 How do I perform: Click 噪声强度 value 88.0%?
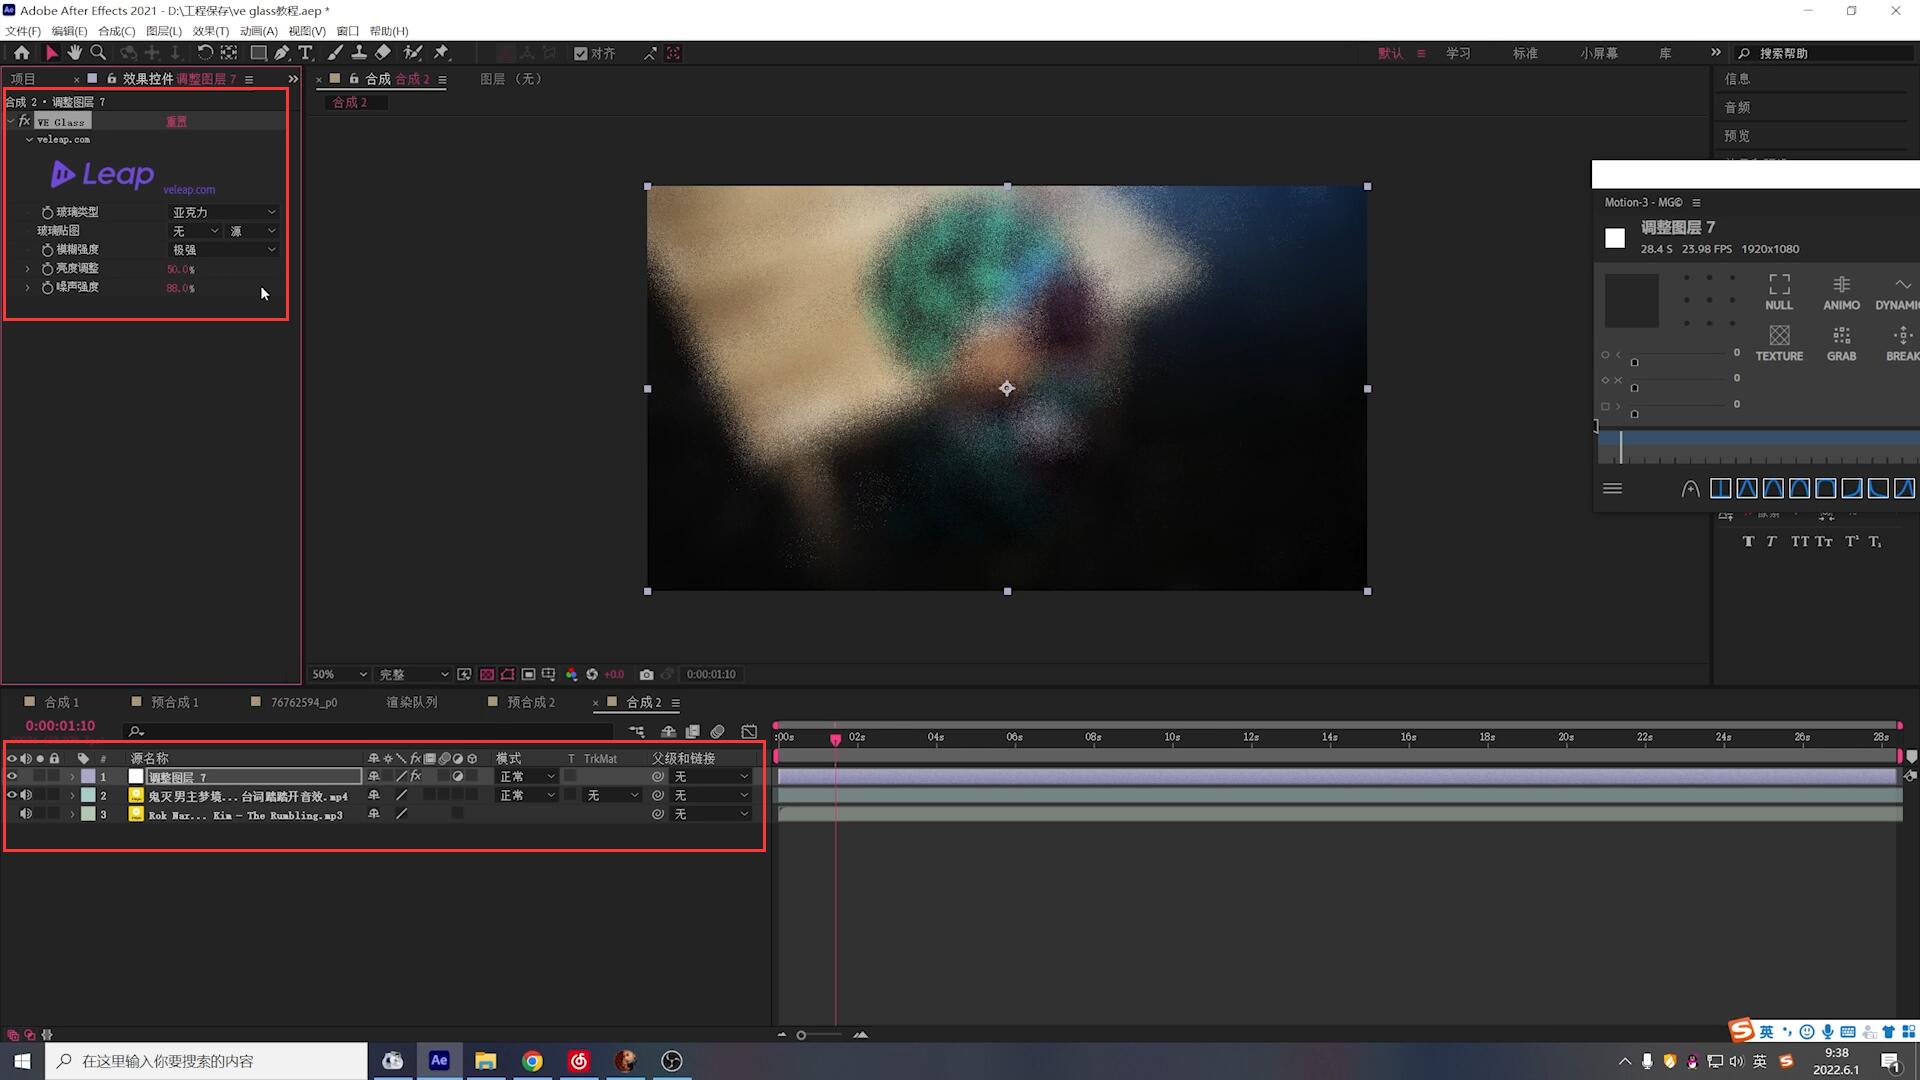(180, 289)
